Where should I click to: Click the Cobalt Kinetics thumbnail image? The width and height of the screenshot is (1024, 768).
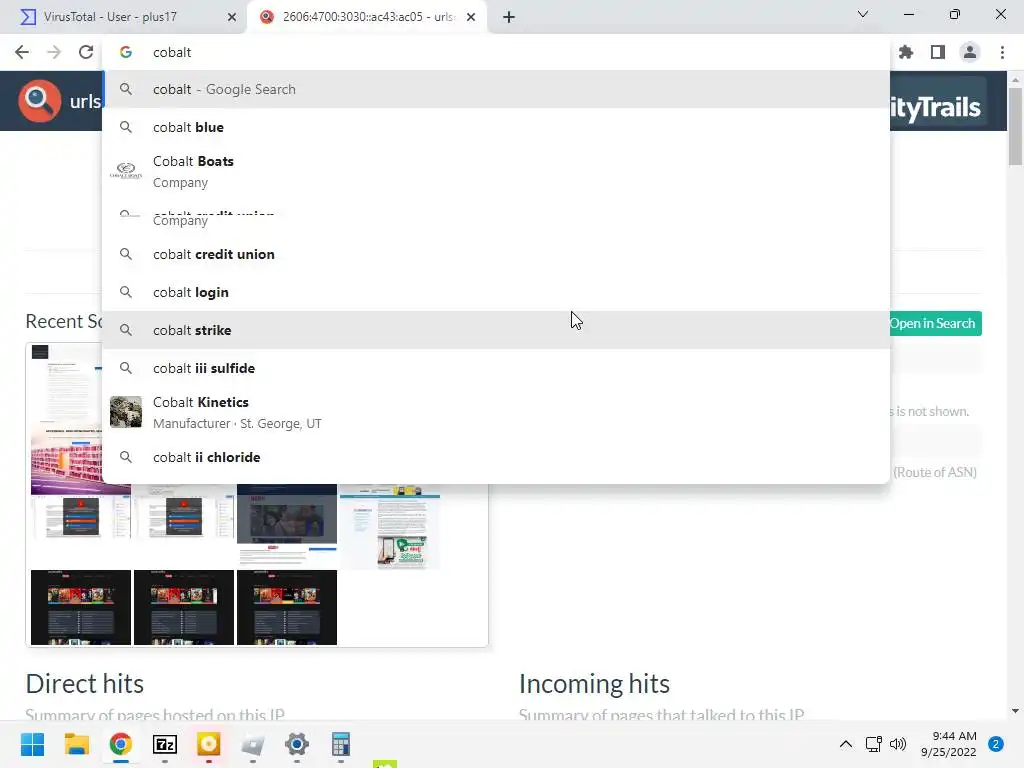[x=126, y=412]
